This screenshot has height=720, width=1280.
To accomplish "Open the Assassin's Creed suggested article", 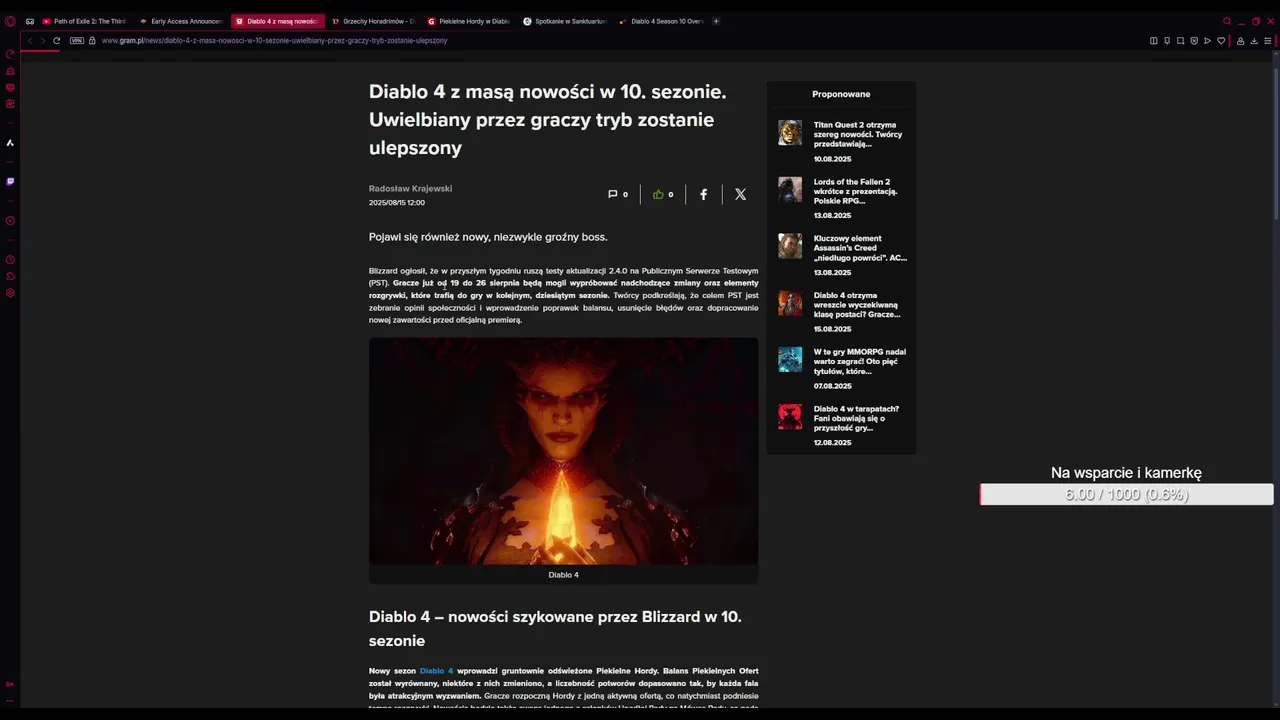I will point(860,248).
